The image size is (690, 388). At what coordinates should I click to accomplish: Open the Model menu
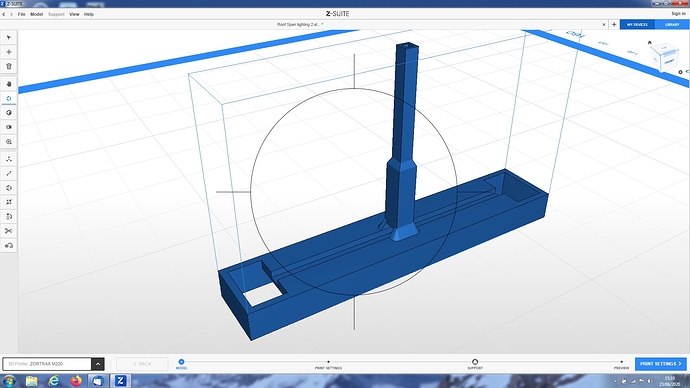[37, 14]
